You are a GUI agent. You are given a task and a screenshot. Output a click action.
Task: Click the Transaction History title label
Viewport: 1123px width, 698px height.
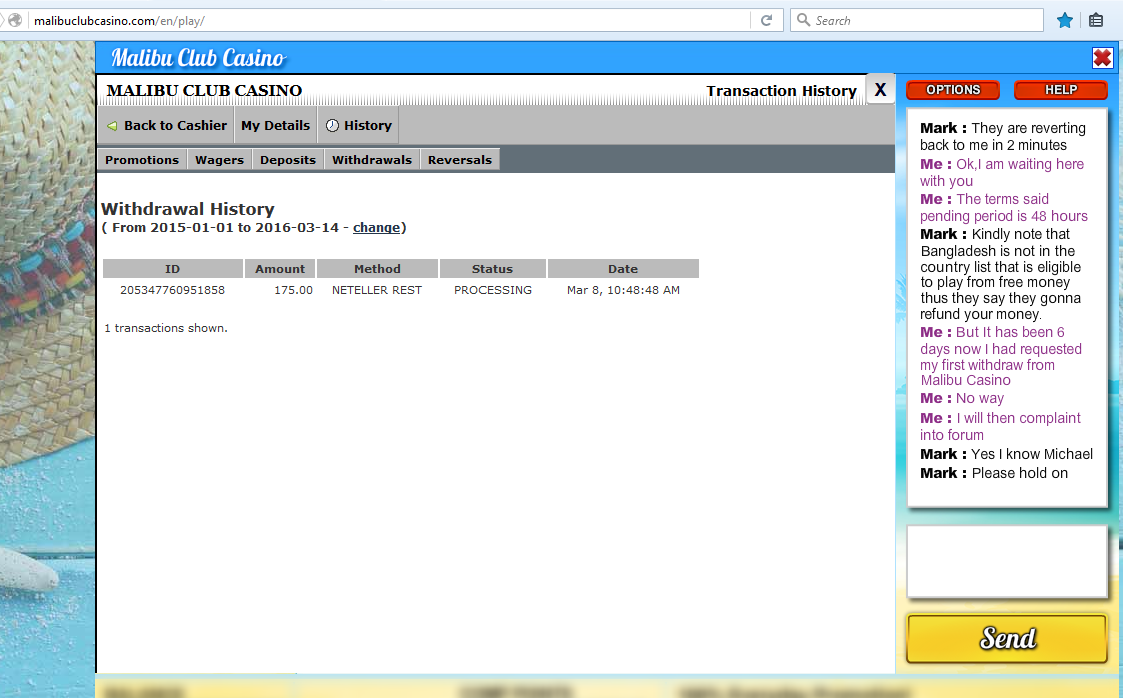coord(781,91)
